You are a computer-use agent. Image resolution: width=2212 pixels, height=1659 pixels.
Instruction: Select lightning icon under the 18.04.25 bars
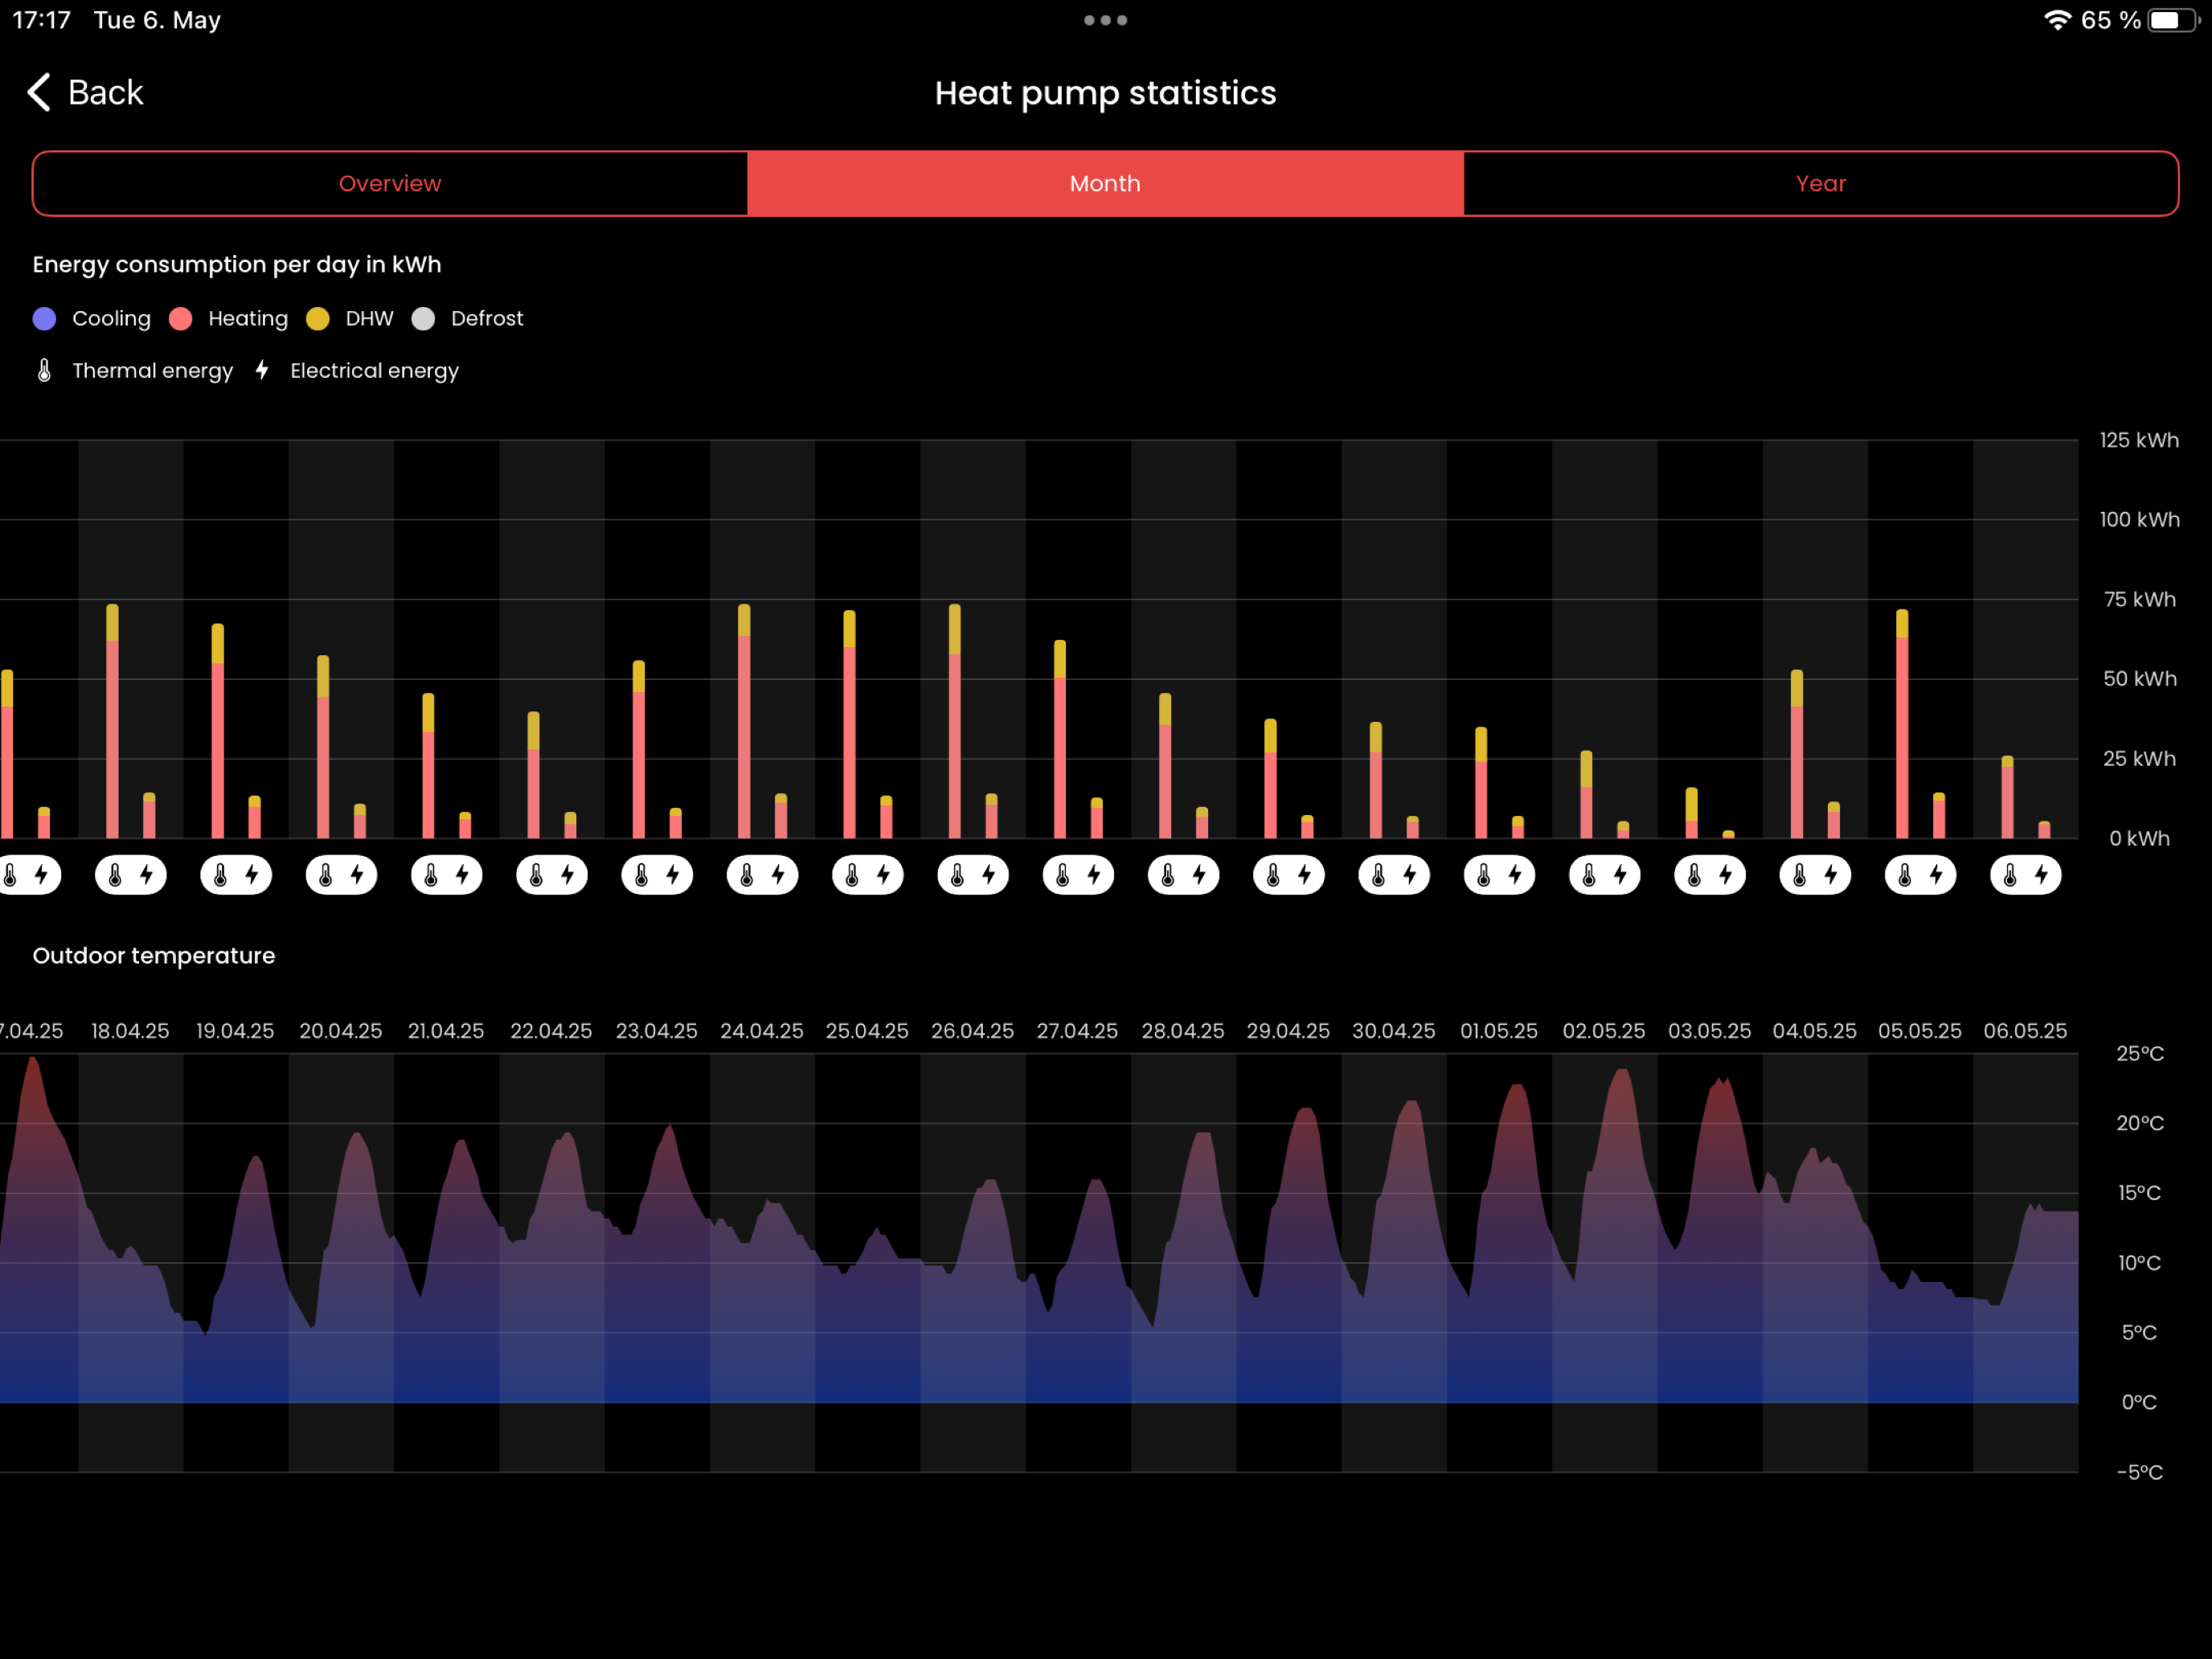(147, 875)
